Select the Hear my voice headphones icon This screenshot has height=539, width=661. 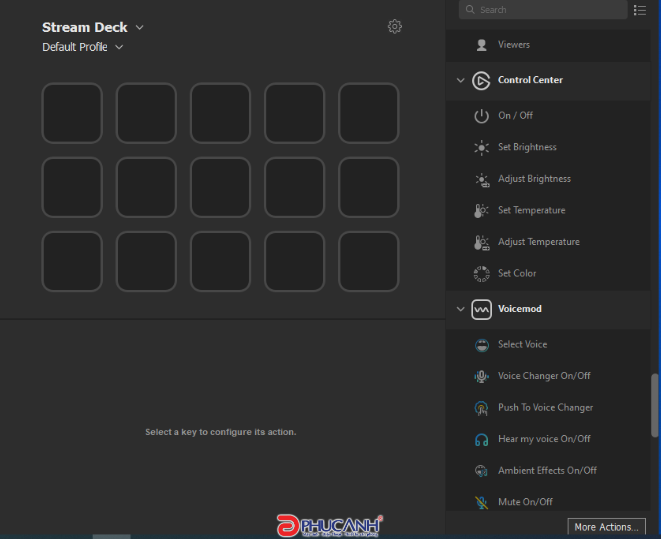[x=481, y=440]
